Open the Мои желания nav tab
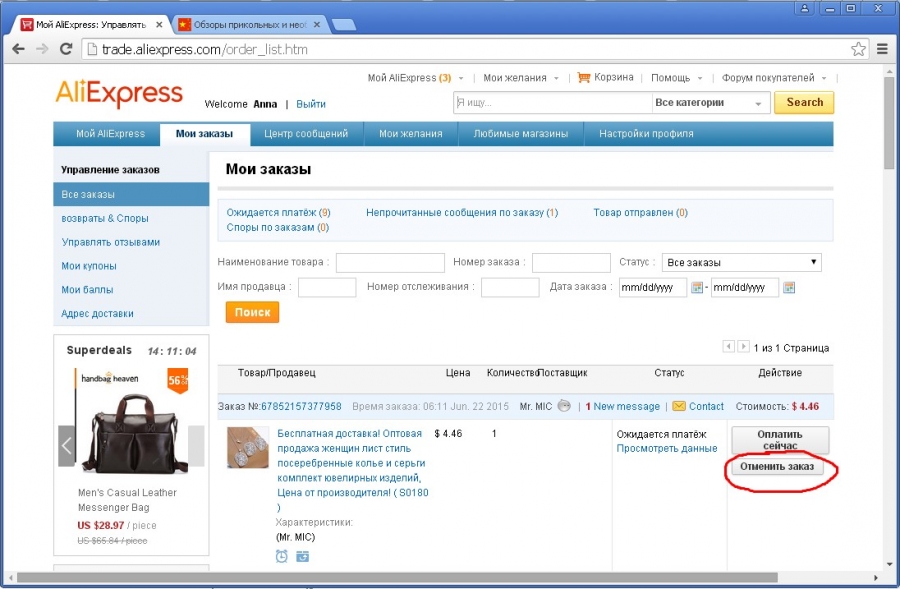Image resolution: width=900 pixels, height=589 pixels. coord(410,134)
